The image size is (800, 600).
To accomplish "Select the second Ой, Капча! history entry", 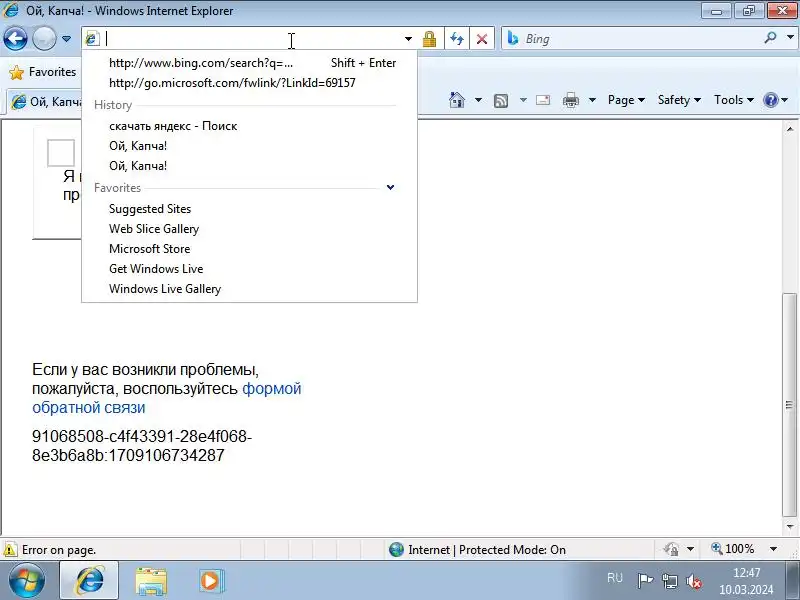I will (249, 166).
